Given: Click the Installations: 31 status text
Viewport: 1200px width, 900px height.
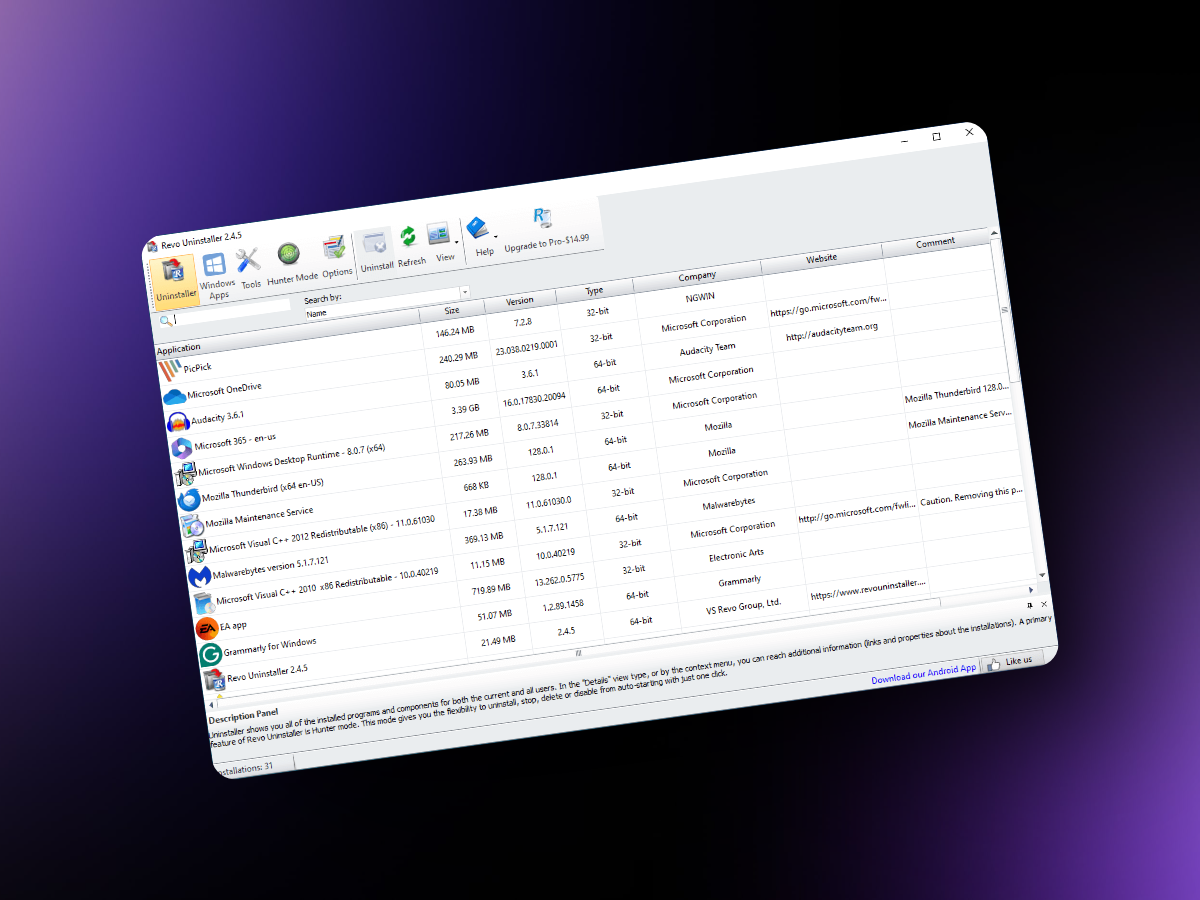Looking at the screenshot, I should [245, 768].
